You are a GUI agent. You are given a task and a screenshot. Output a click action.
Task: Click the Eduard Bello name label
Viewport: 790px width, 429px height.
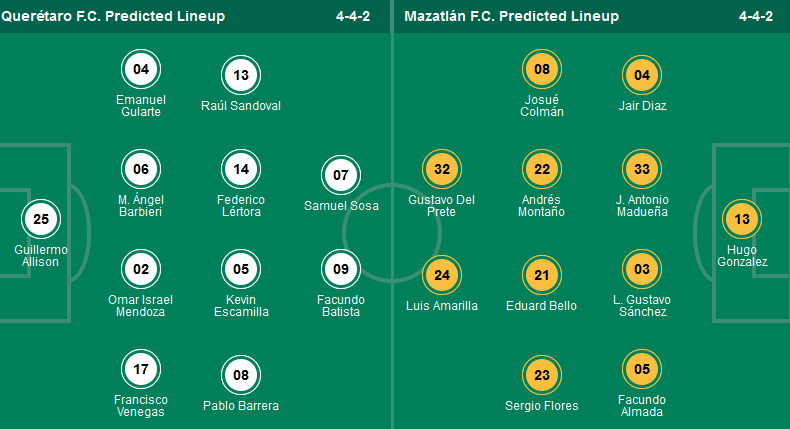(x=543, y=306)
